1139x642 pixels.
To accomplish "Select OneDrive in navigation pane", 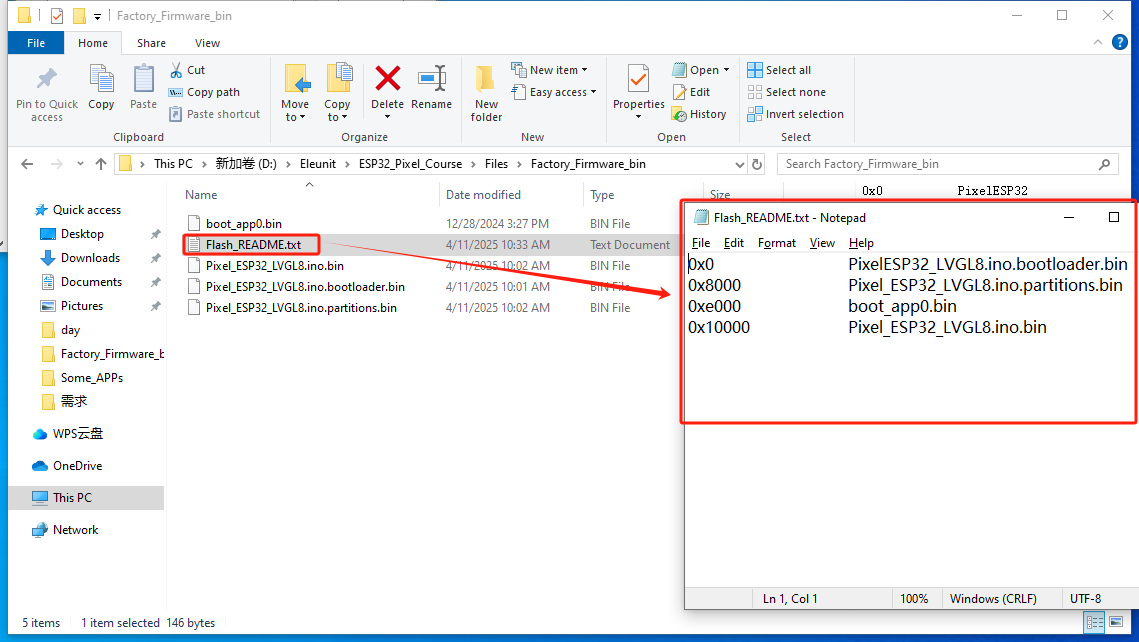I will click(77, 466).
